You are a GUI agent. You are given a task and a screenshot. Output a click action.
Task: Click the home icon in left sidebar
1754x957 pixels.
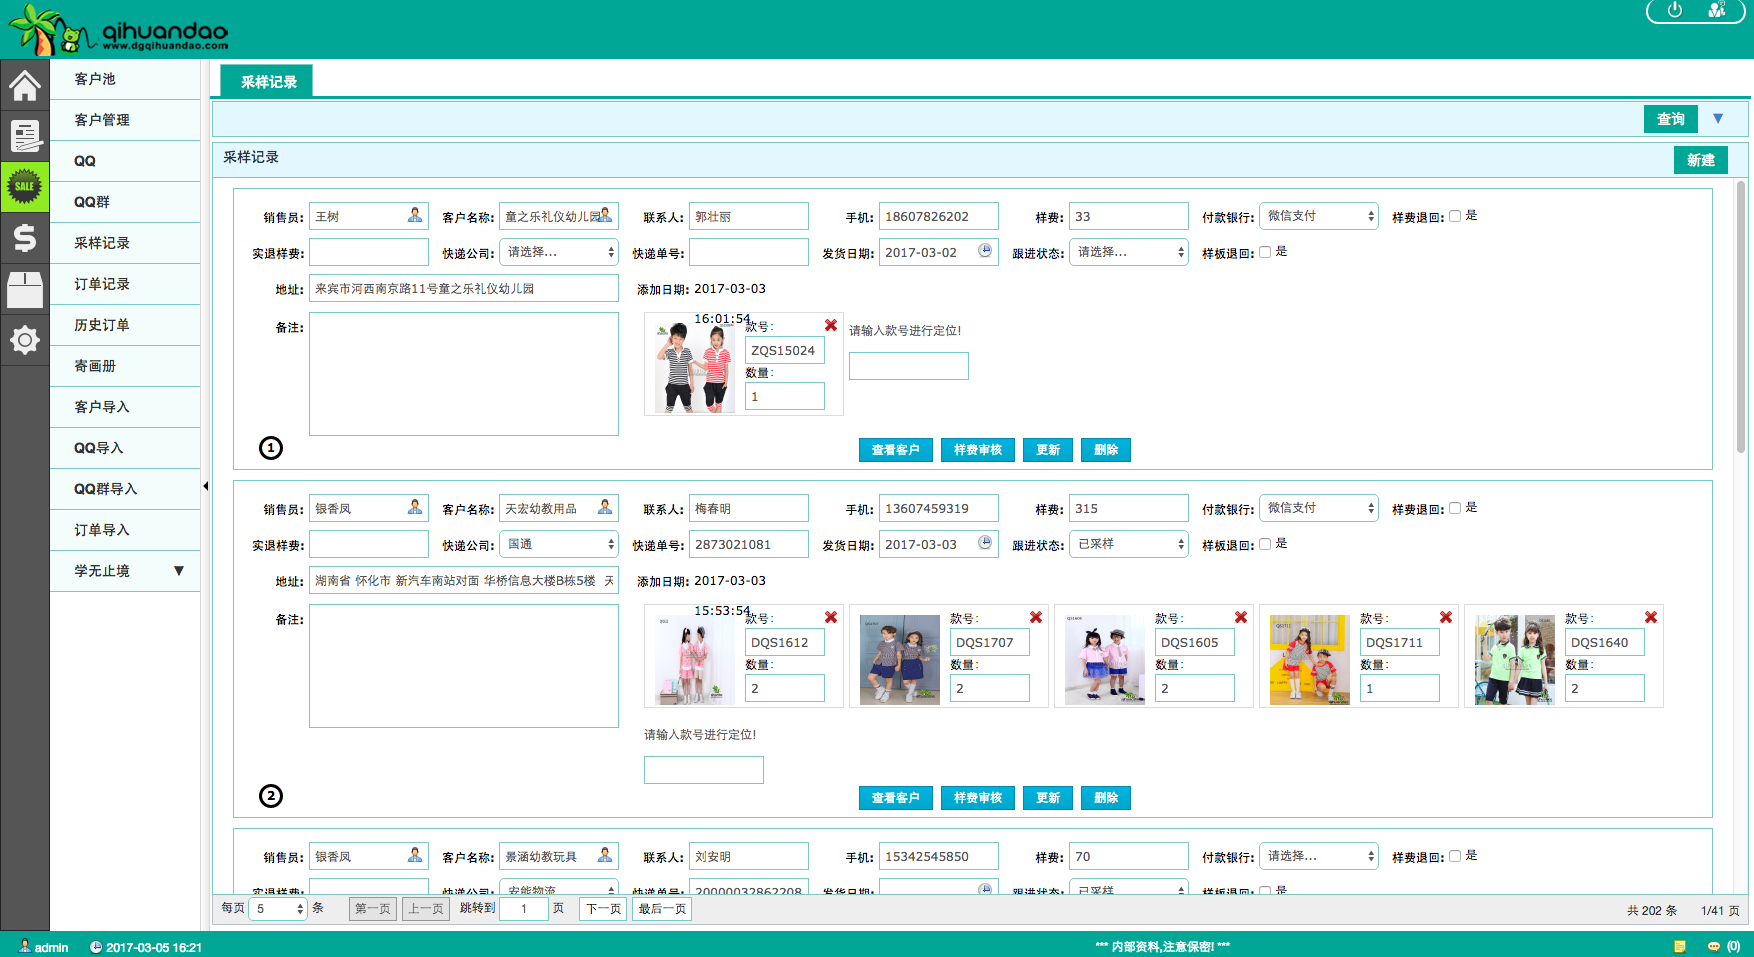(x=25, y=85)
